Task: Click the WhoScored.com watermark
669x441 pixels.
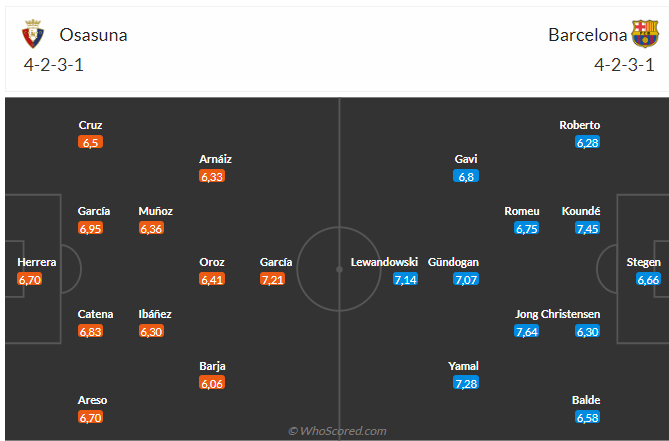Action: pos(337,431)
